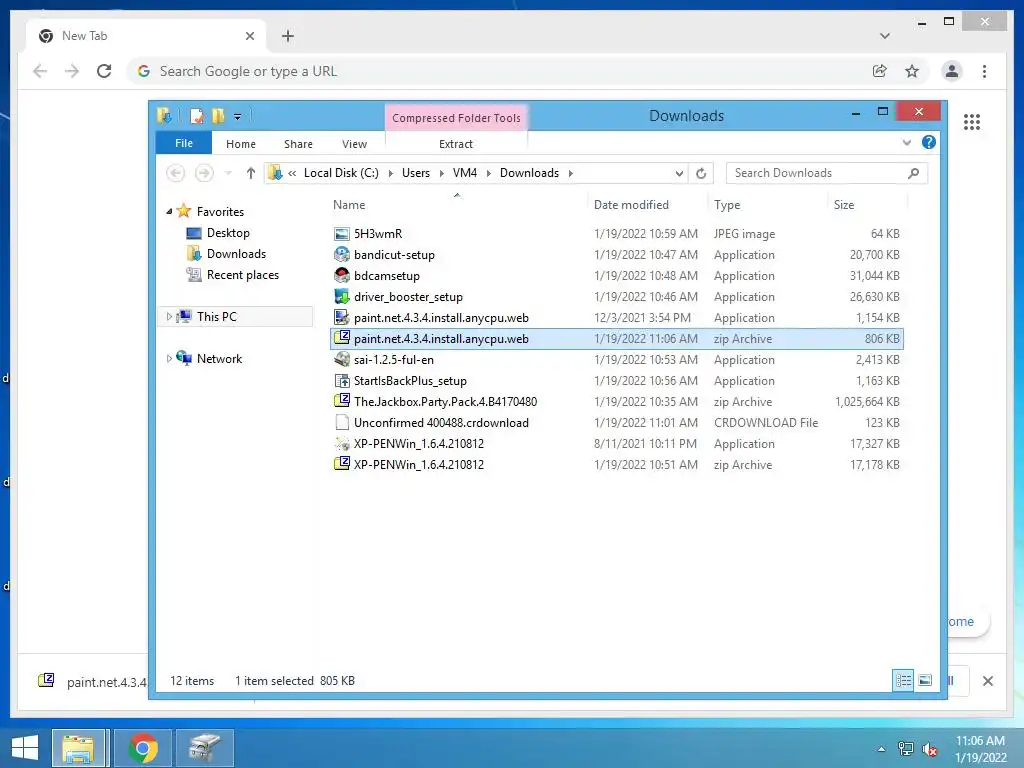Open the Windows Start button

(x=25, y=748)
